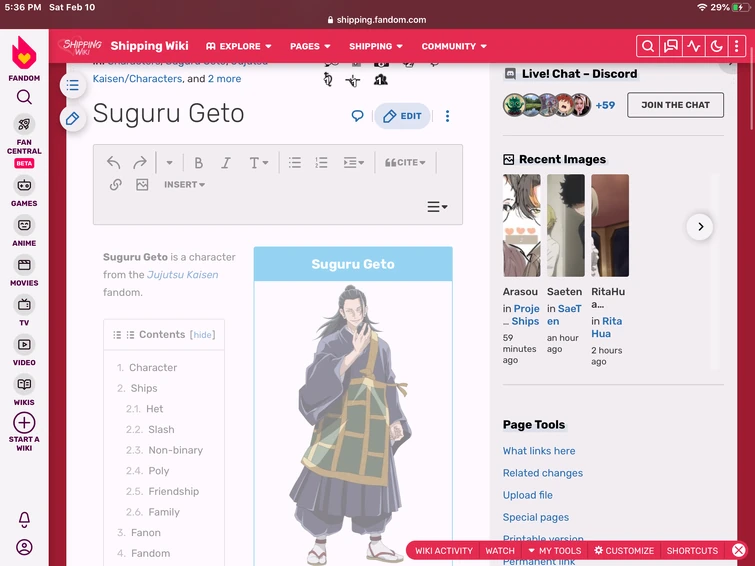Advance Recent Images carousel with arrow
Screen dimensions: 755x566
[700, 226]
